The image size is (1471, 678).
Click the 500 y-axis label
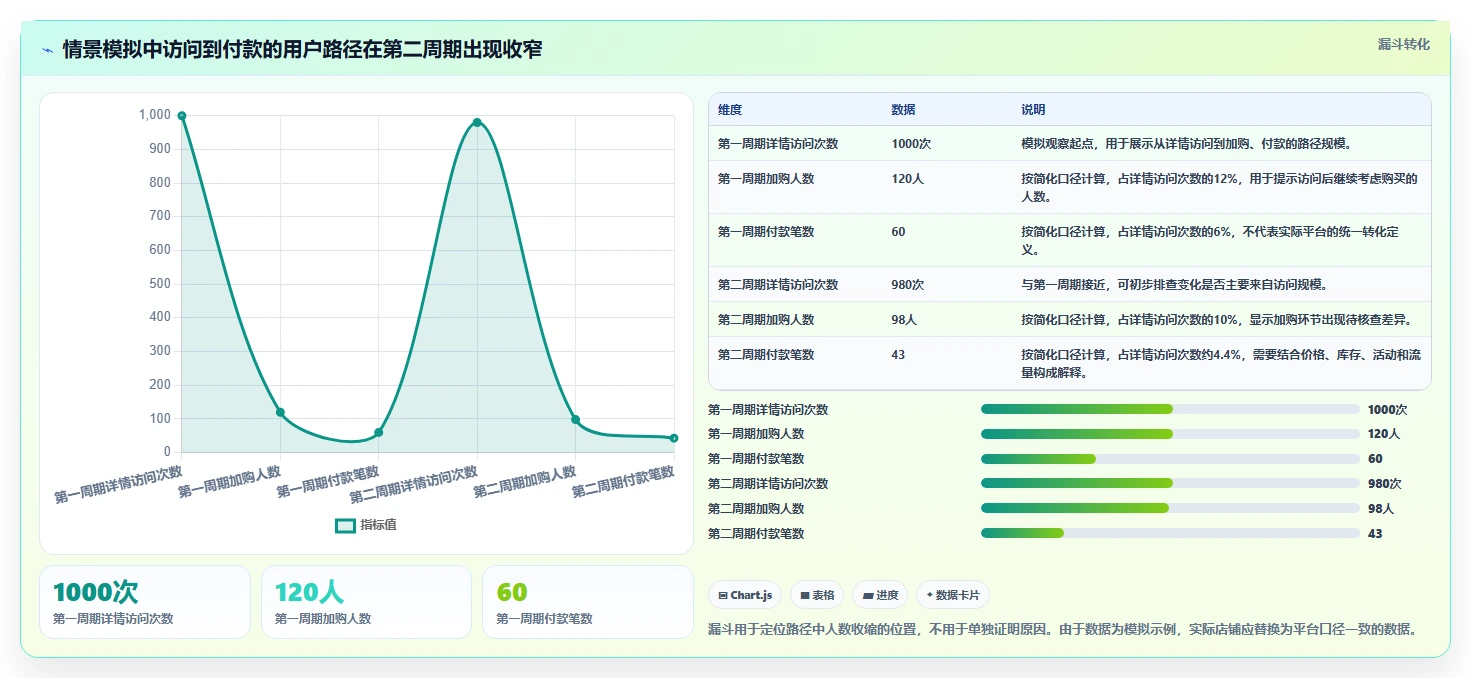tap(160, 283)
